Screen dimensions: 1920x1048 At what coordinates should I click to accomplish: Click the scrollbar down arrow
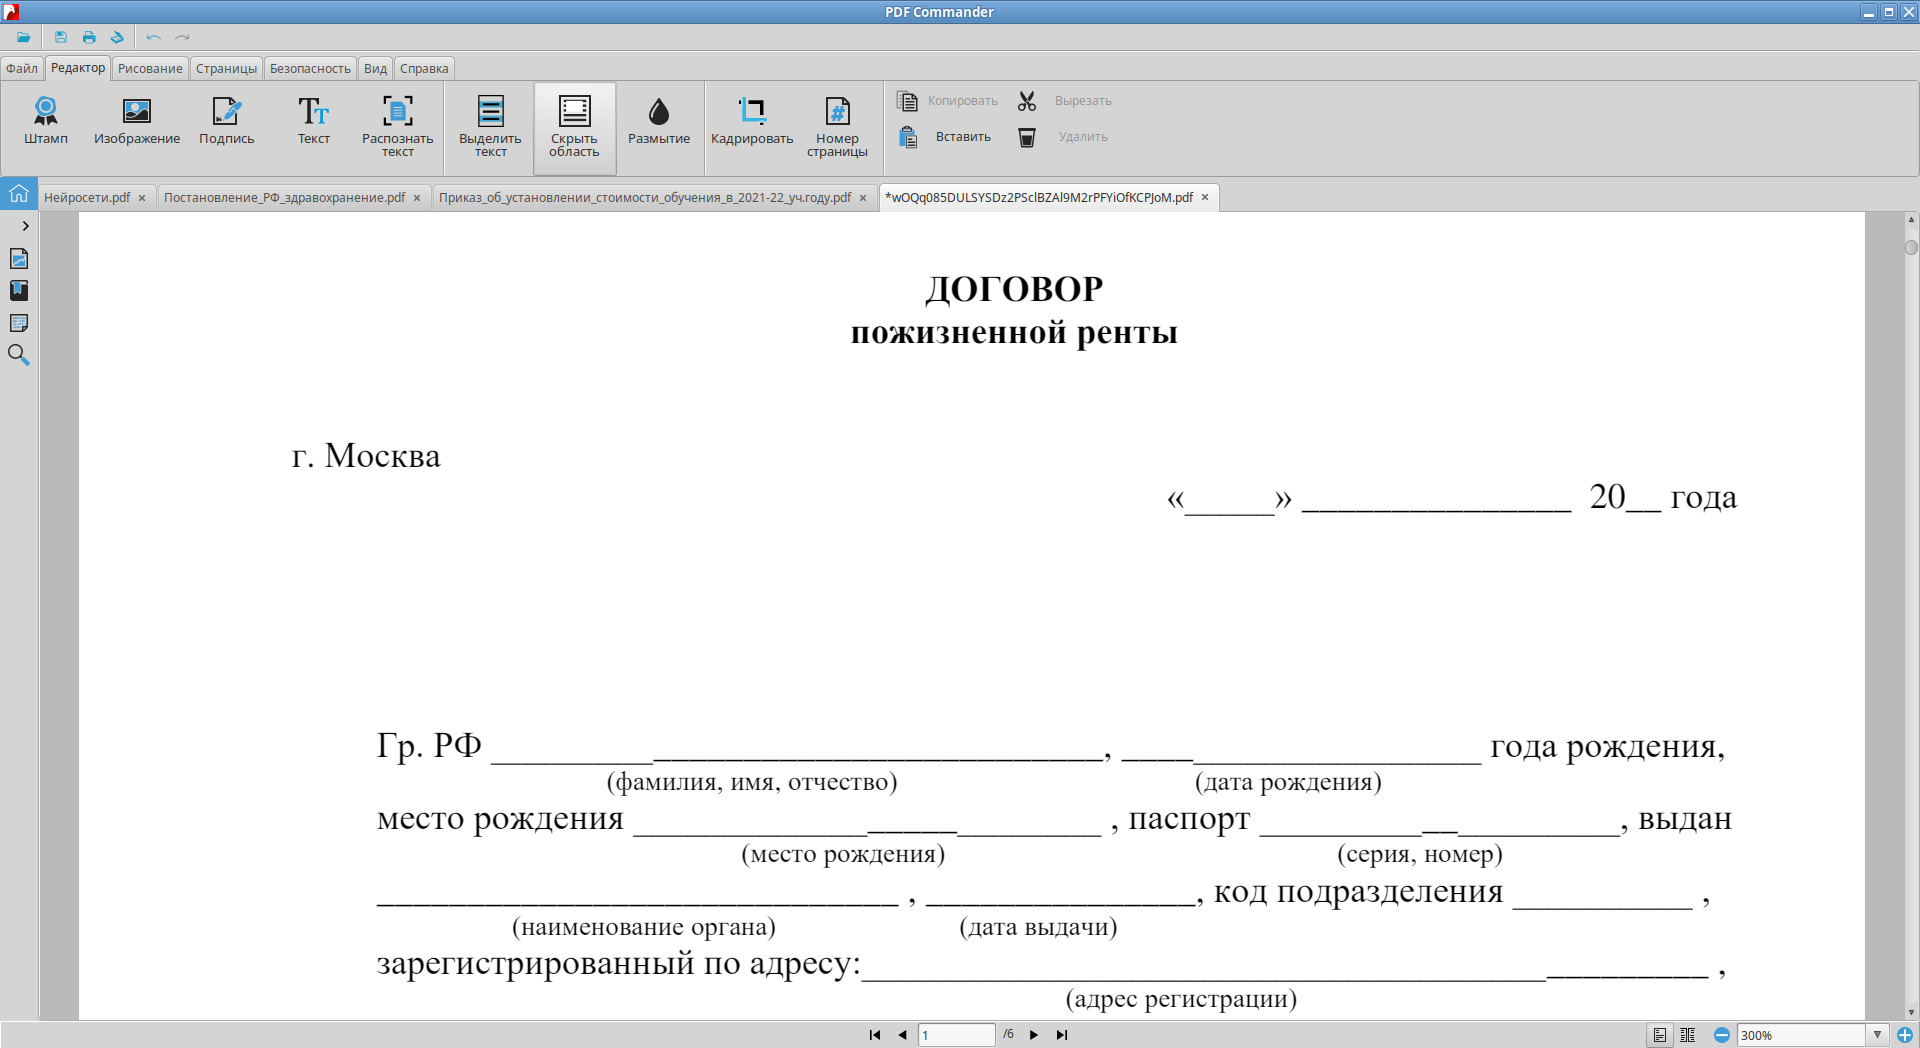click(x=1911, y=1012)
